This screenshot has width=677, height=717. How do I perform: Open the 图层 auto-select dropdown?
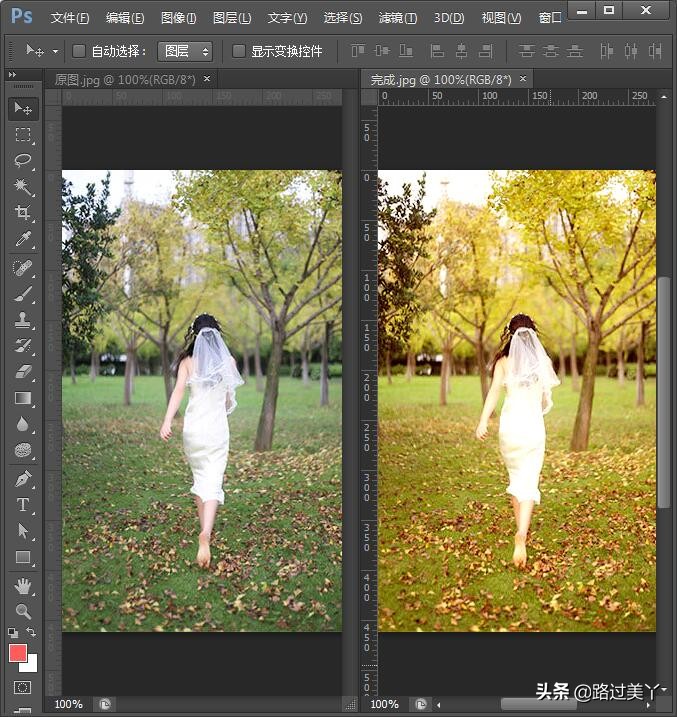(185, 51)
